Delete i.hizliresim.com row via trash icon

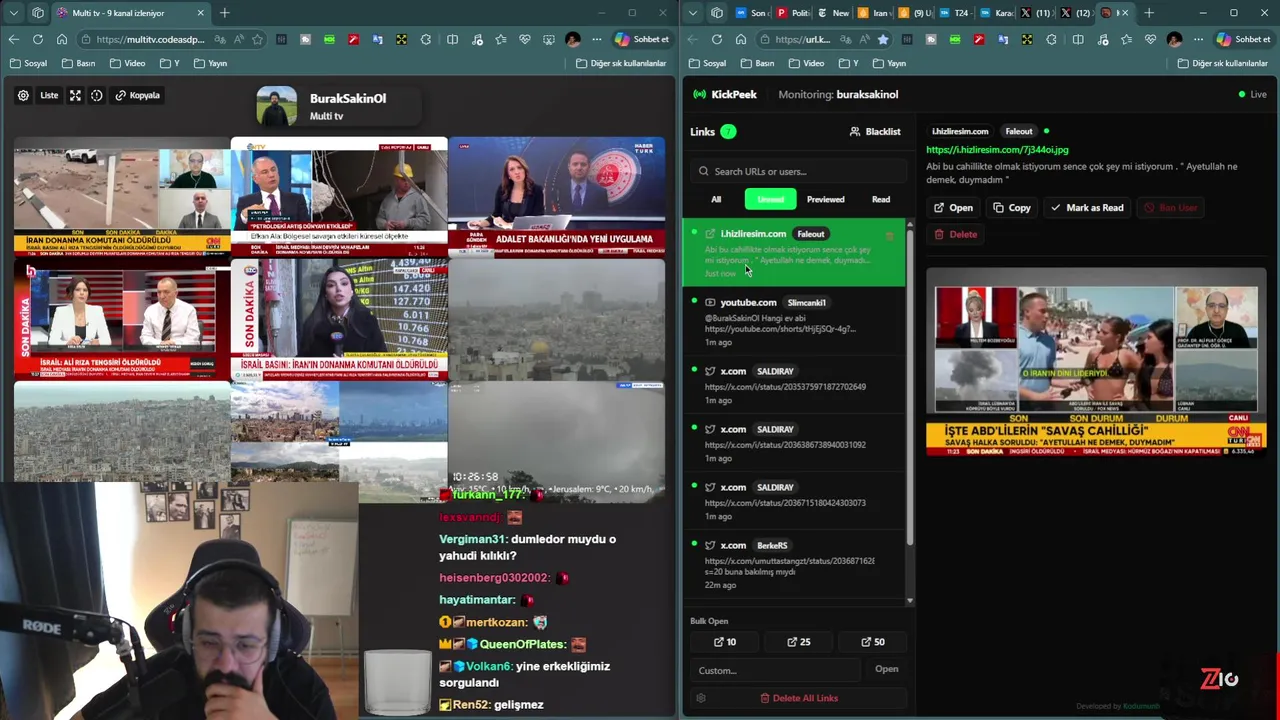tap(890, 236)
